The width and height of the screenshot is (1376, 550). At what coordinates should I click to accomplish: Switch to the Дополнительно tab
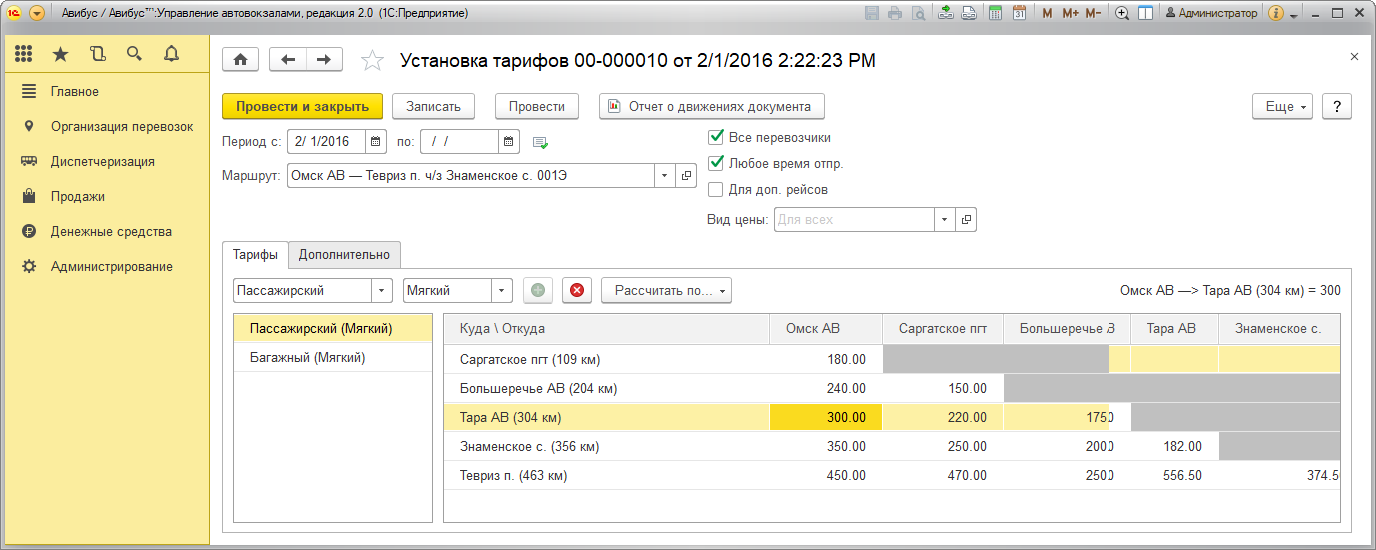344,255
